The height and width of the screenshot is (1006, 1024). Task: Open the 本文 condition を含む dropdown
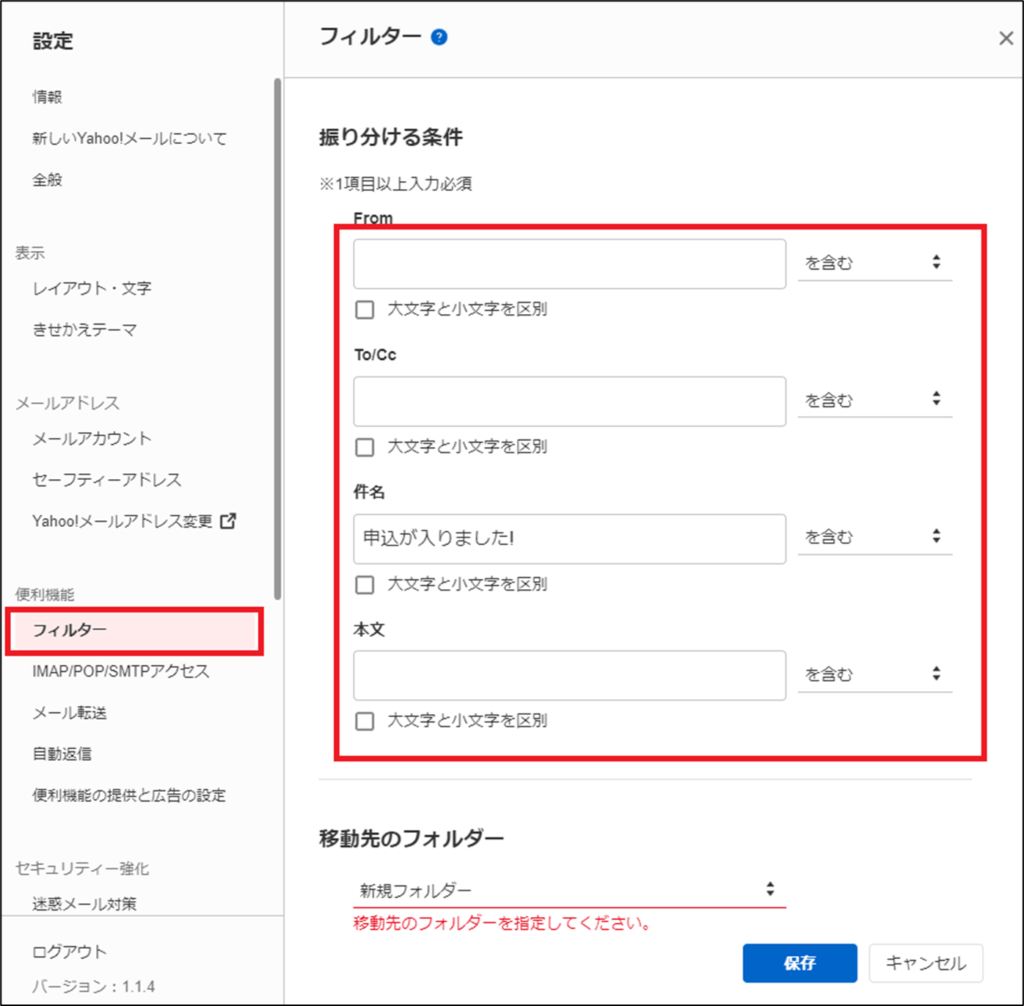(874, 674)
